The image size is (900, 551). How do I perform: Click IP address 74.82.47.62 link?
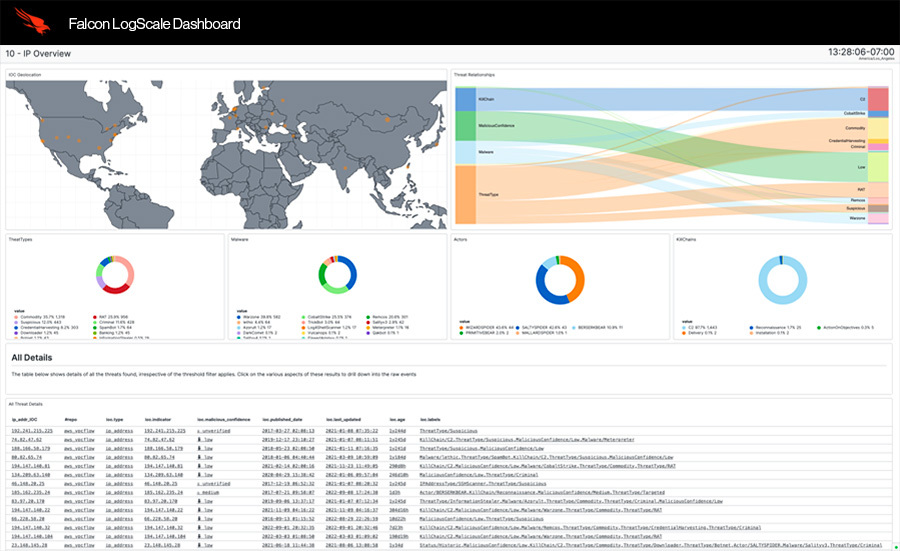tap(26, 439)
